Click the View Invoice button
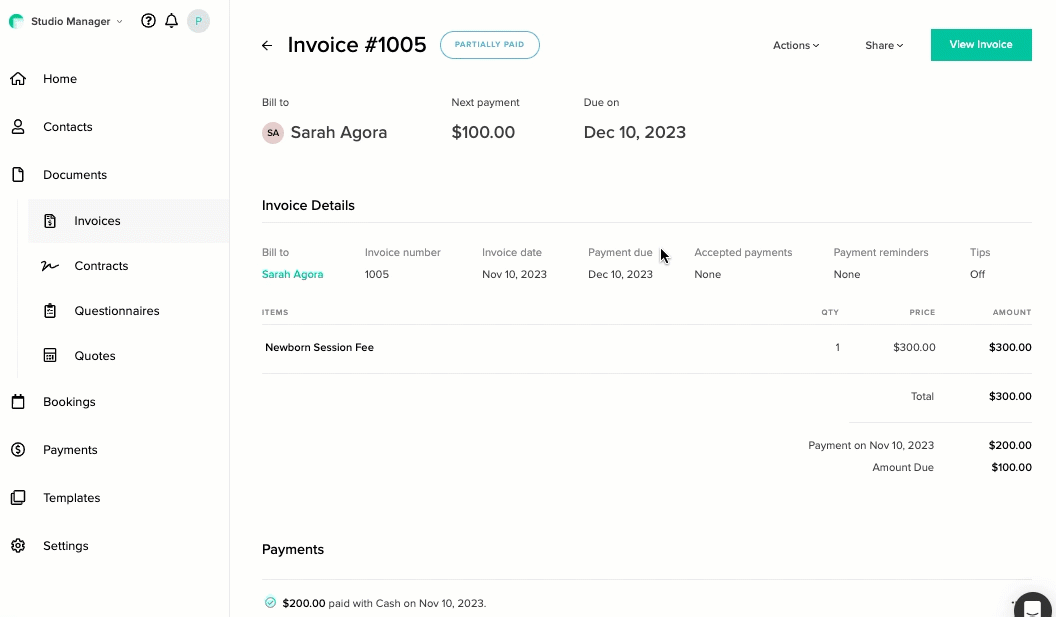1056x617 pixels. coord(981,45)
